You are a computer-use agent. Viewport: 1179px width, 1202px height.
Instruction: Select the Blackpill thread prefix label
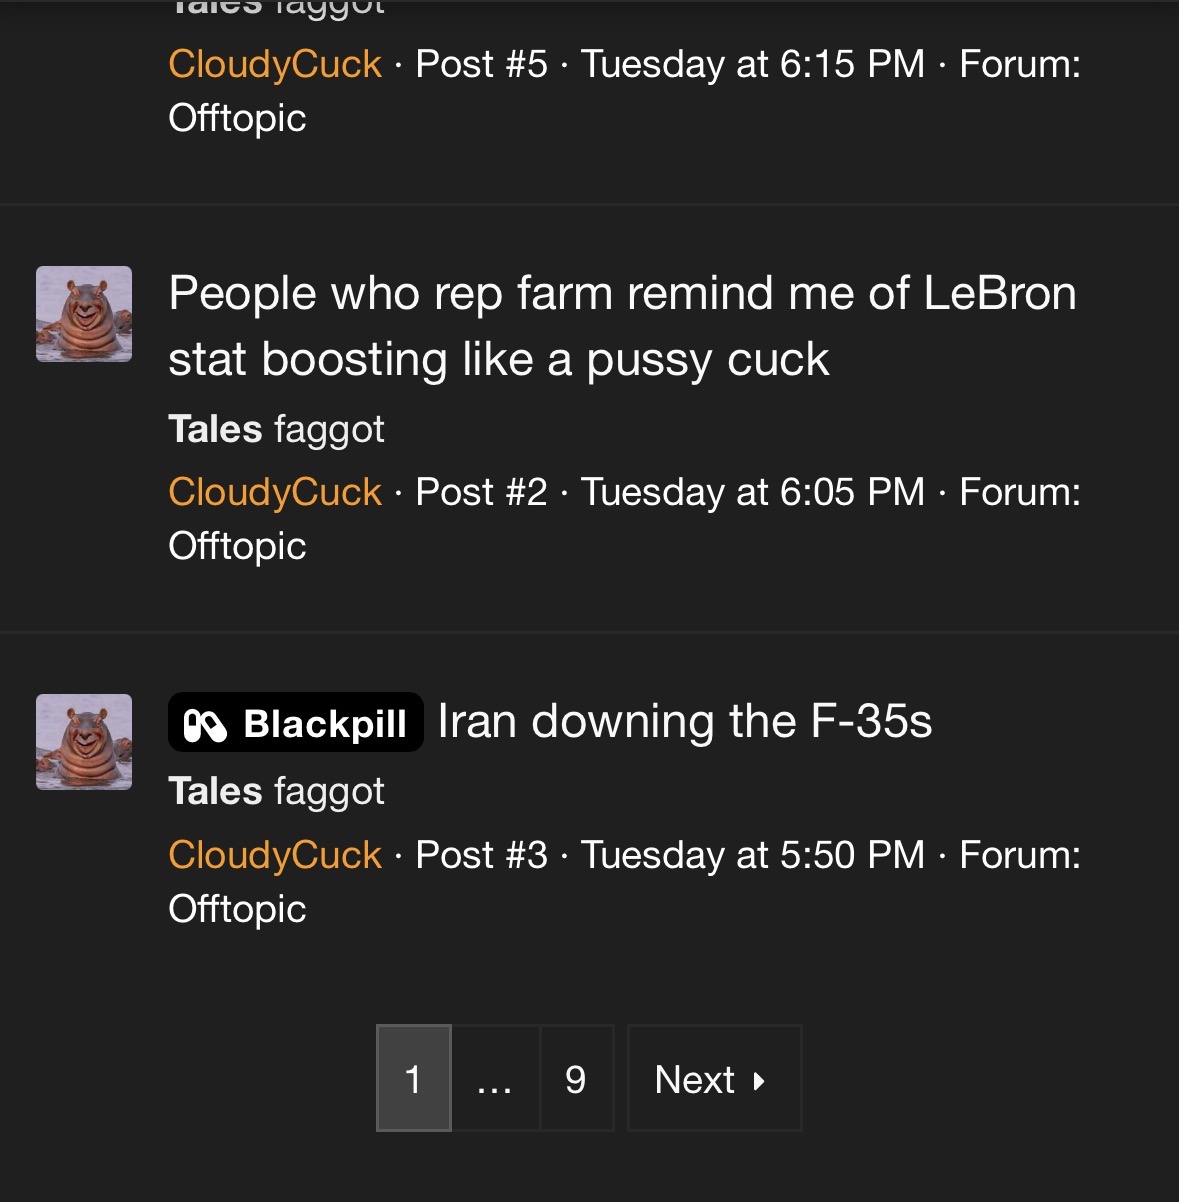tap(295, 722)
